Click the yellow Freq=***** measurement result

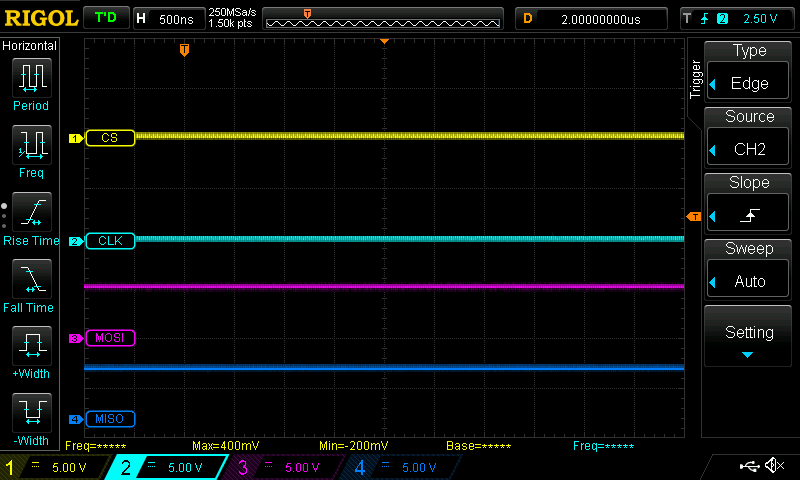[x=95, y=446]
